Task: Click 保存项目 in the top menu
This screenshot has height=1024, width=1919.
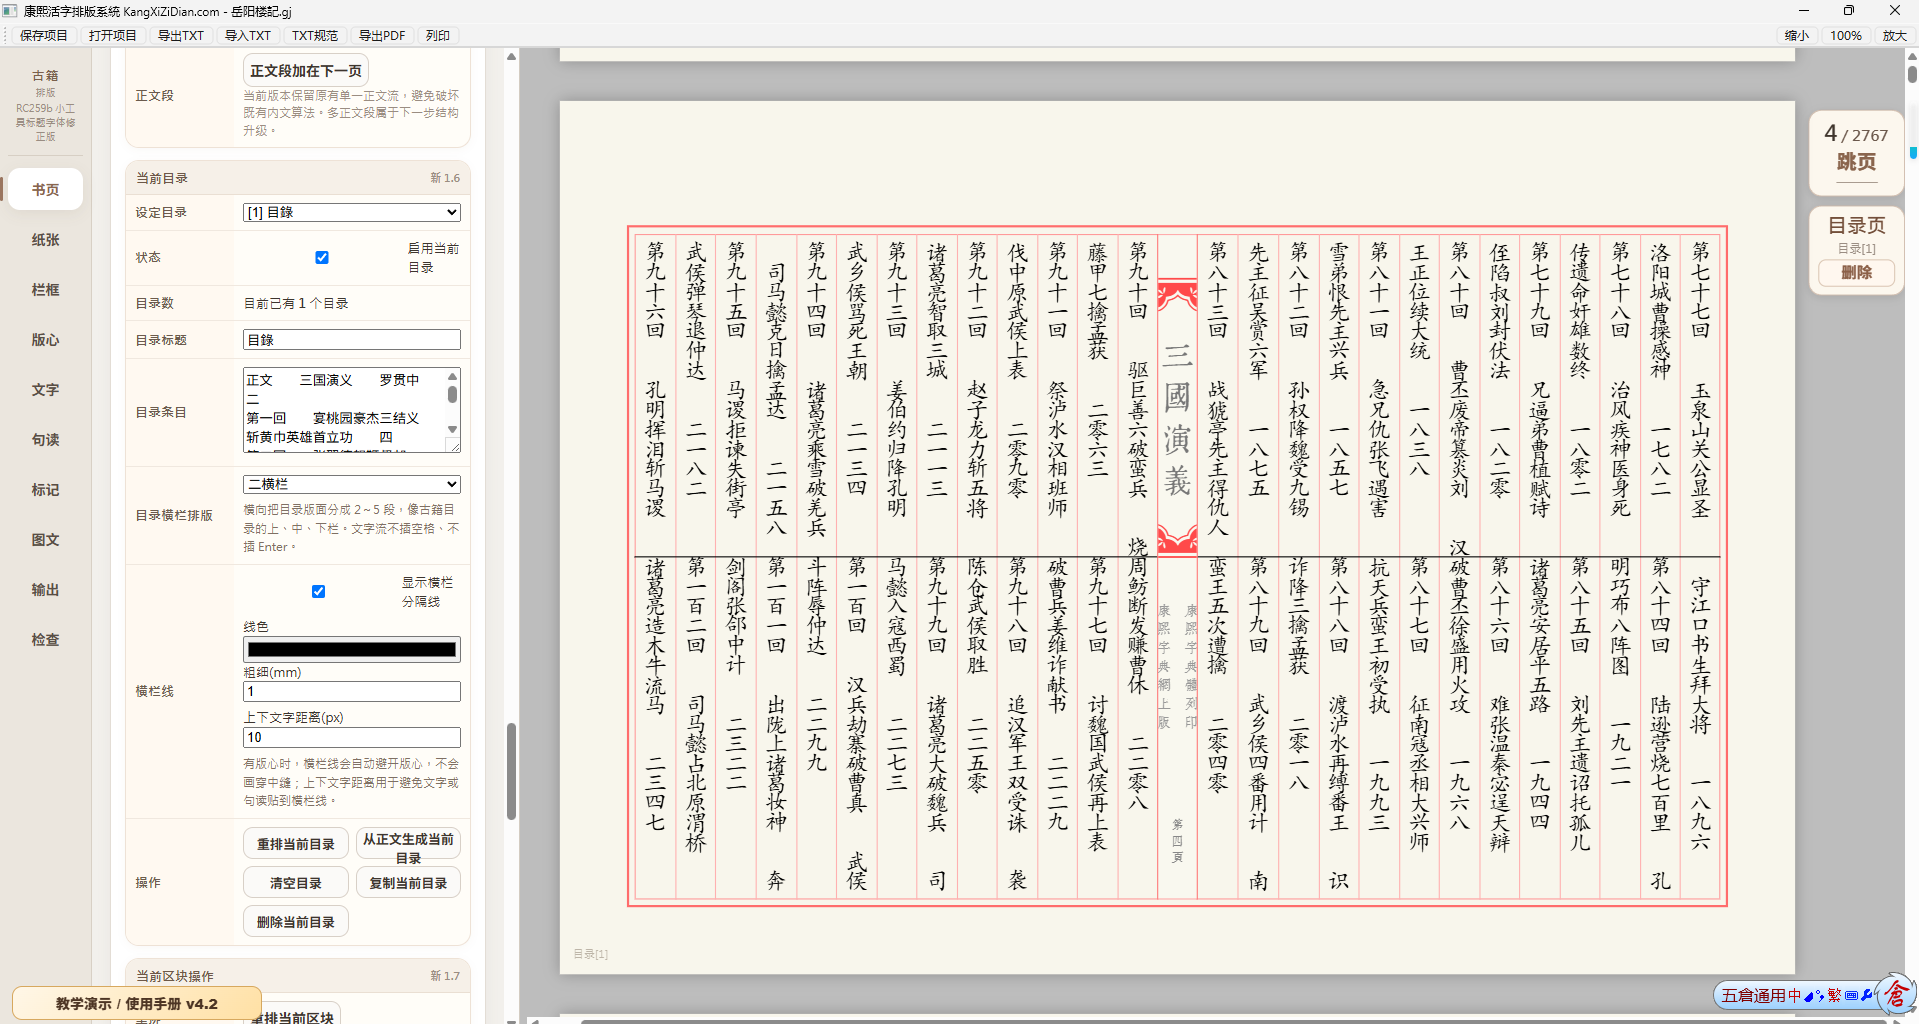Action: point(43,35)
